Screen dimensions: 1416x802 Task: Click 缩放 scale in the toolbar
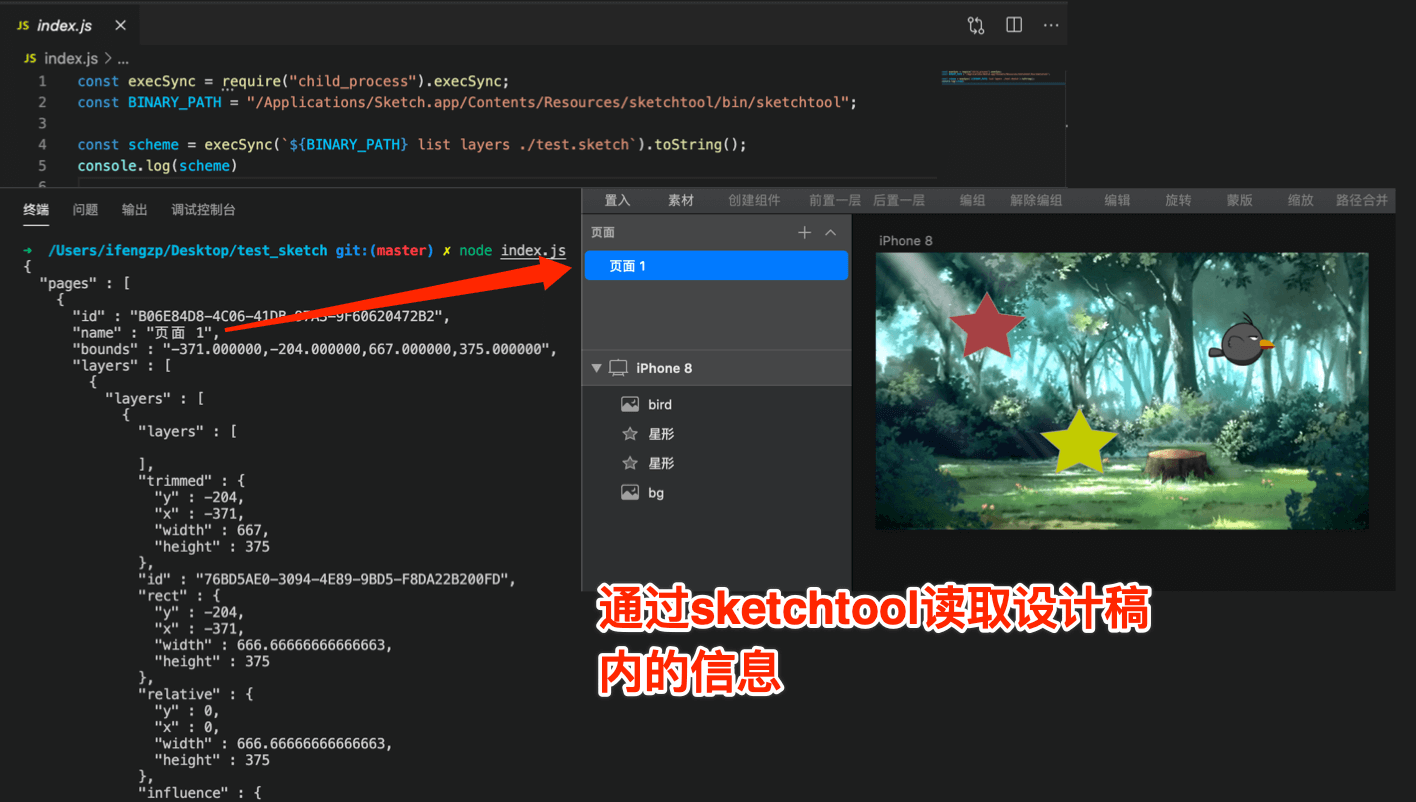coord(1300,200)
